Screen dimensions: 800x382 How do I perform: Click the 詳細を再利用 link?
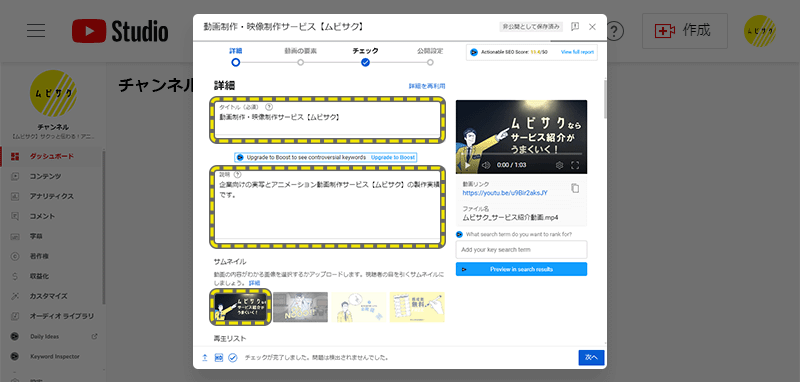click(x=427, y=86)
